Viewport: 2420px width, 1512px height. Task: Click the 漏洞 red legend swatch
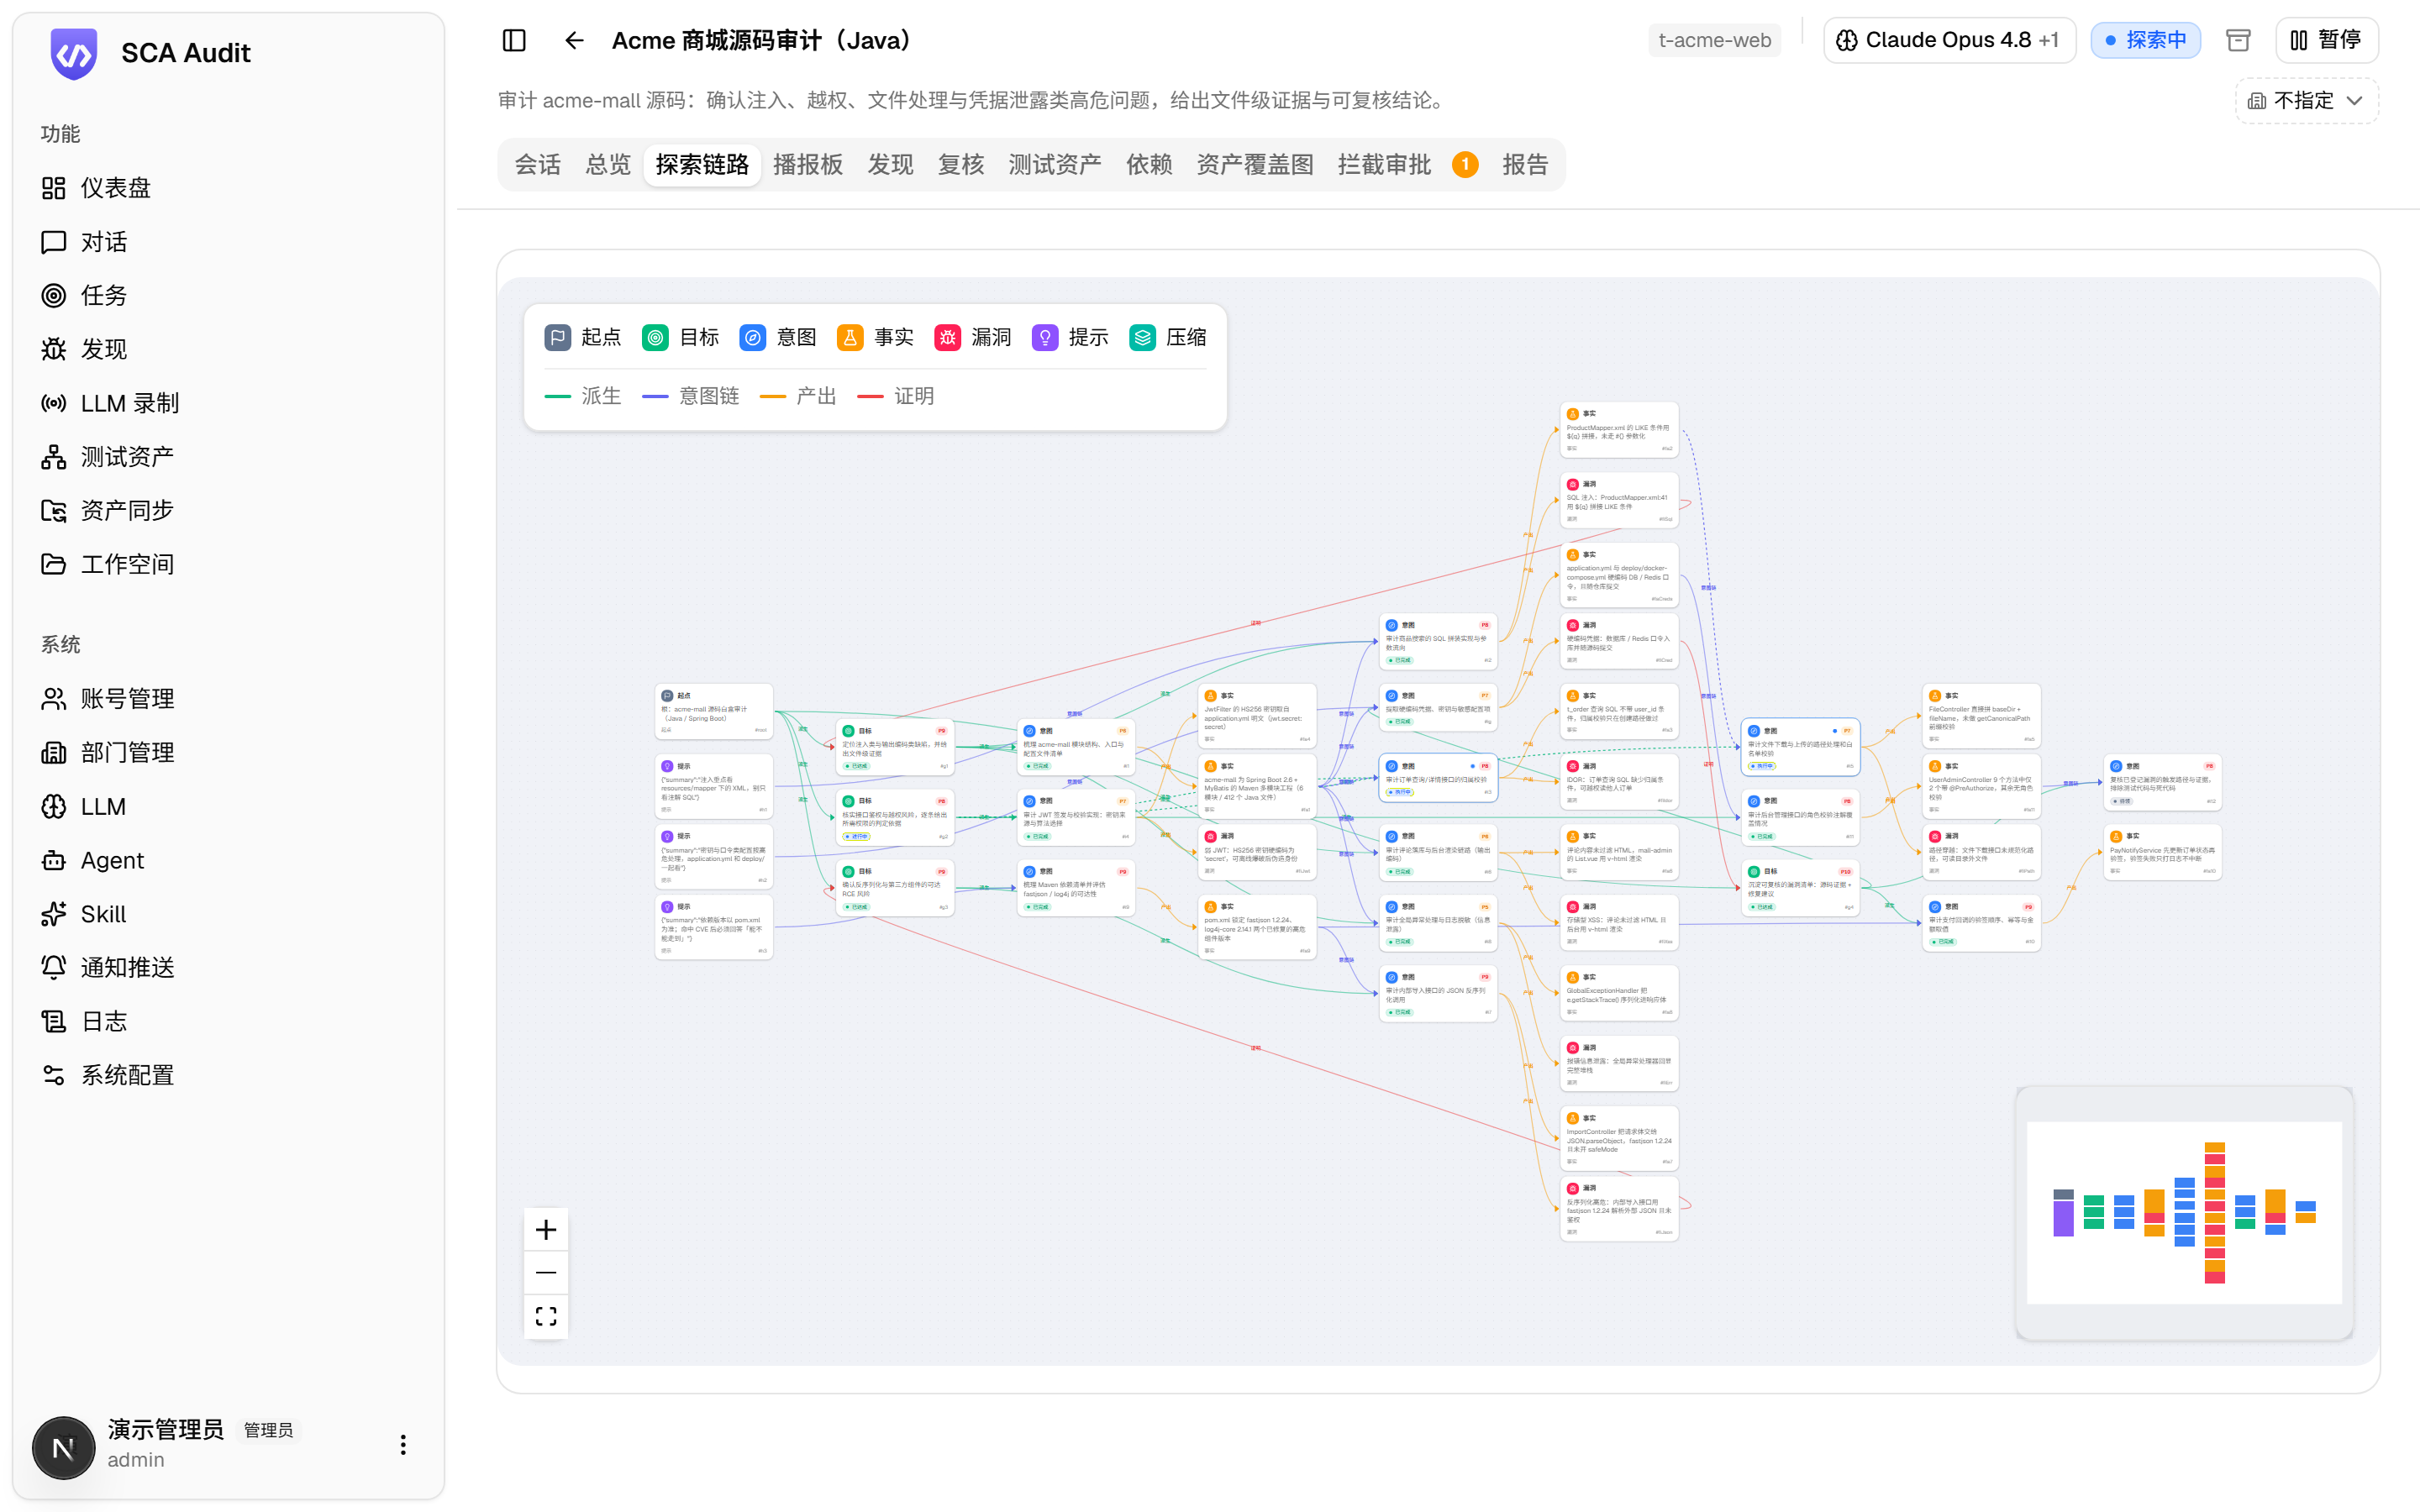tap(947, 337)
